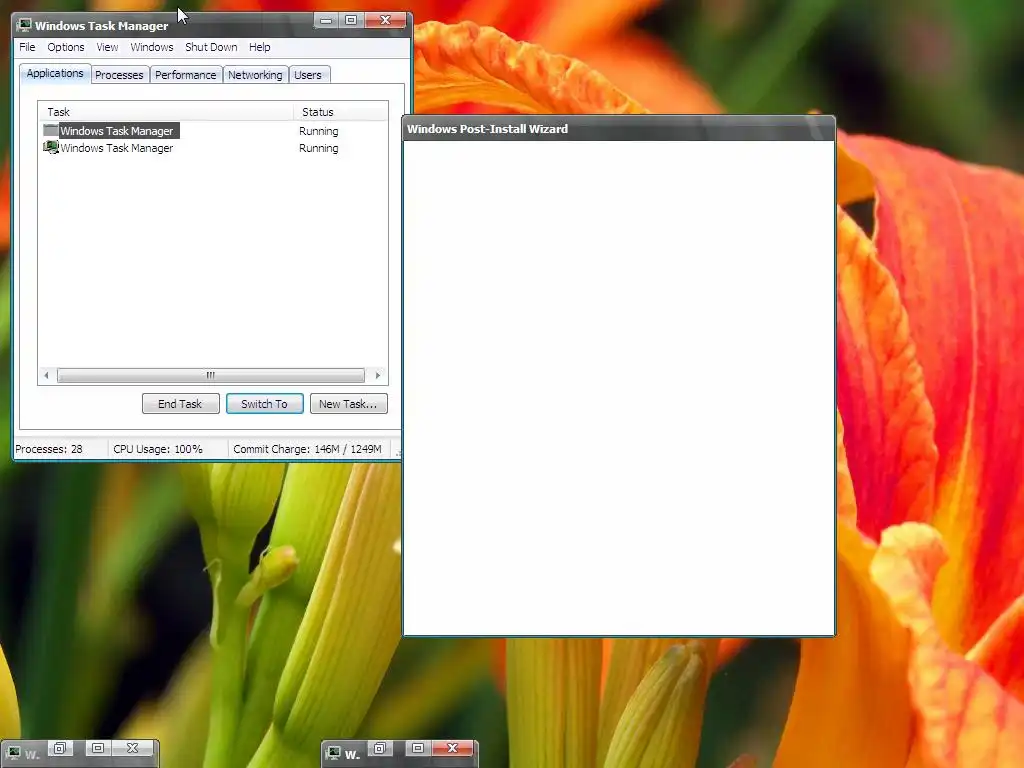Minimize the Windows Task Manager window

click(325, 20)
